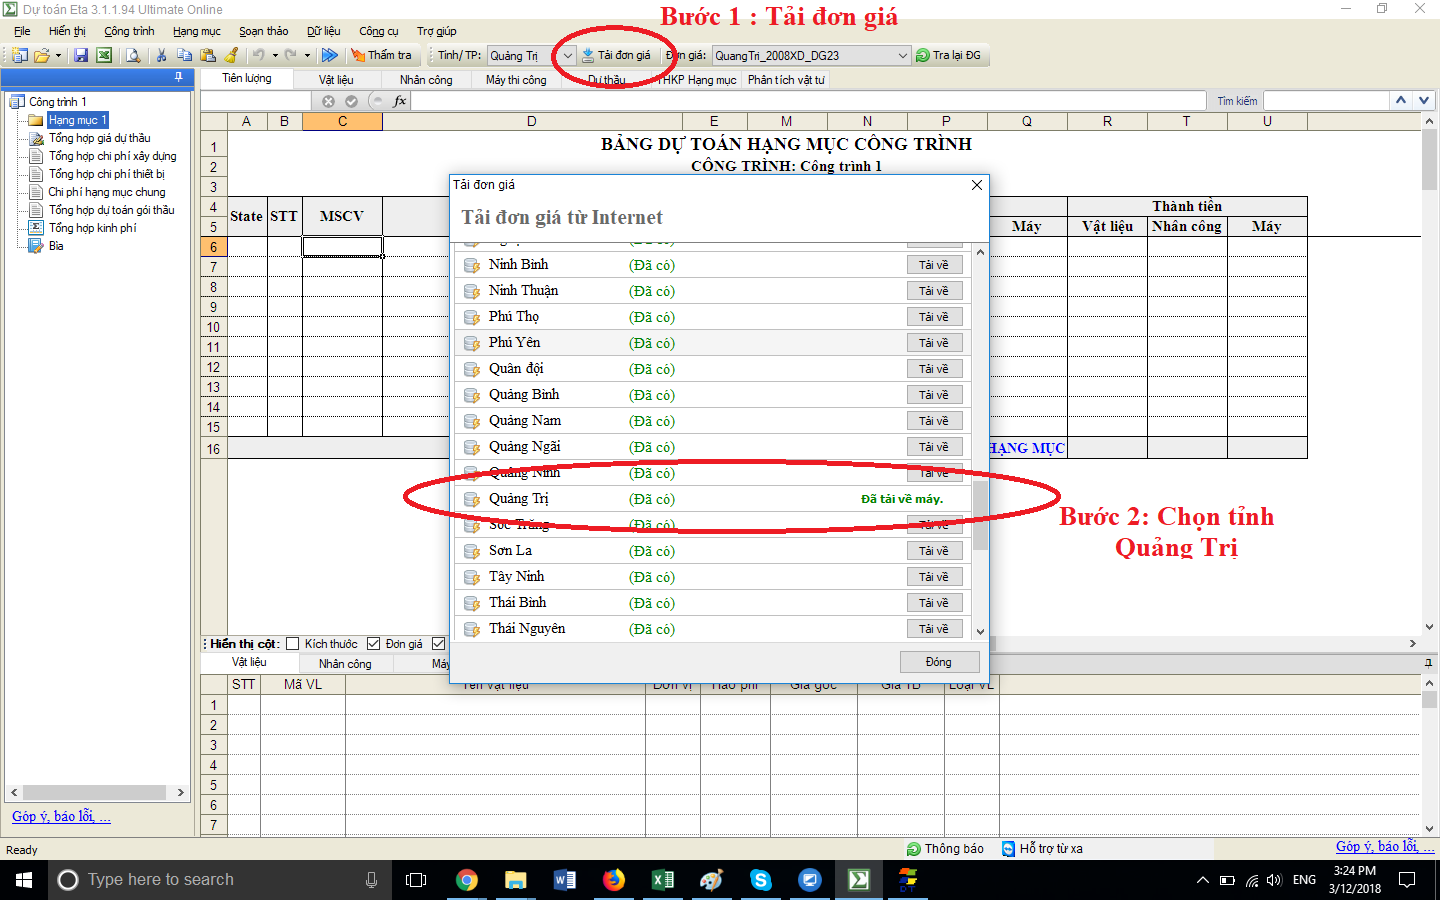Click the format painter brush icon
The height and width of the screenshot is (900, 1440).
[232, 56]
